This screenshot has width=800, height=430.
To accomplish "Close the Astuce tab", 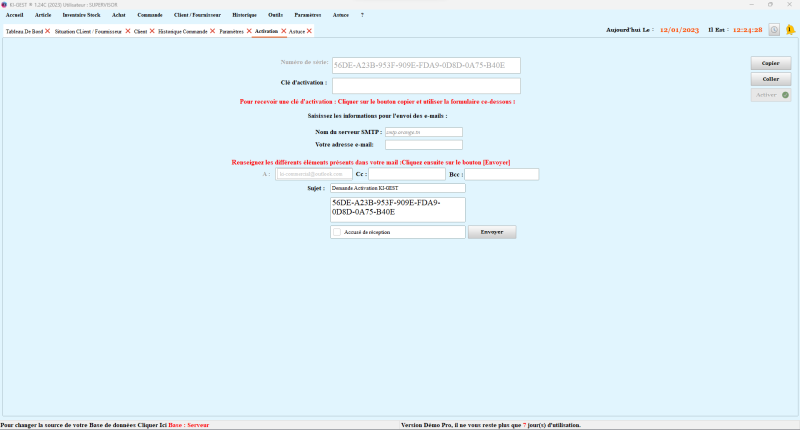I will [x=311, y=32].
